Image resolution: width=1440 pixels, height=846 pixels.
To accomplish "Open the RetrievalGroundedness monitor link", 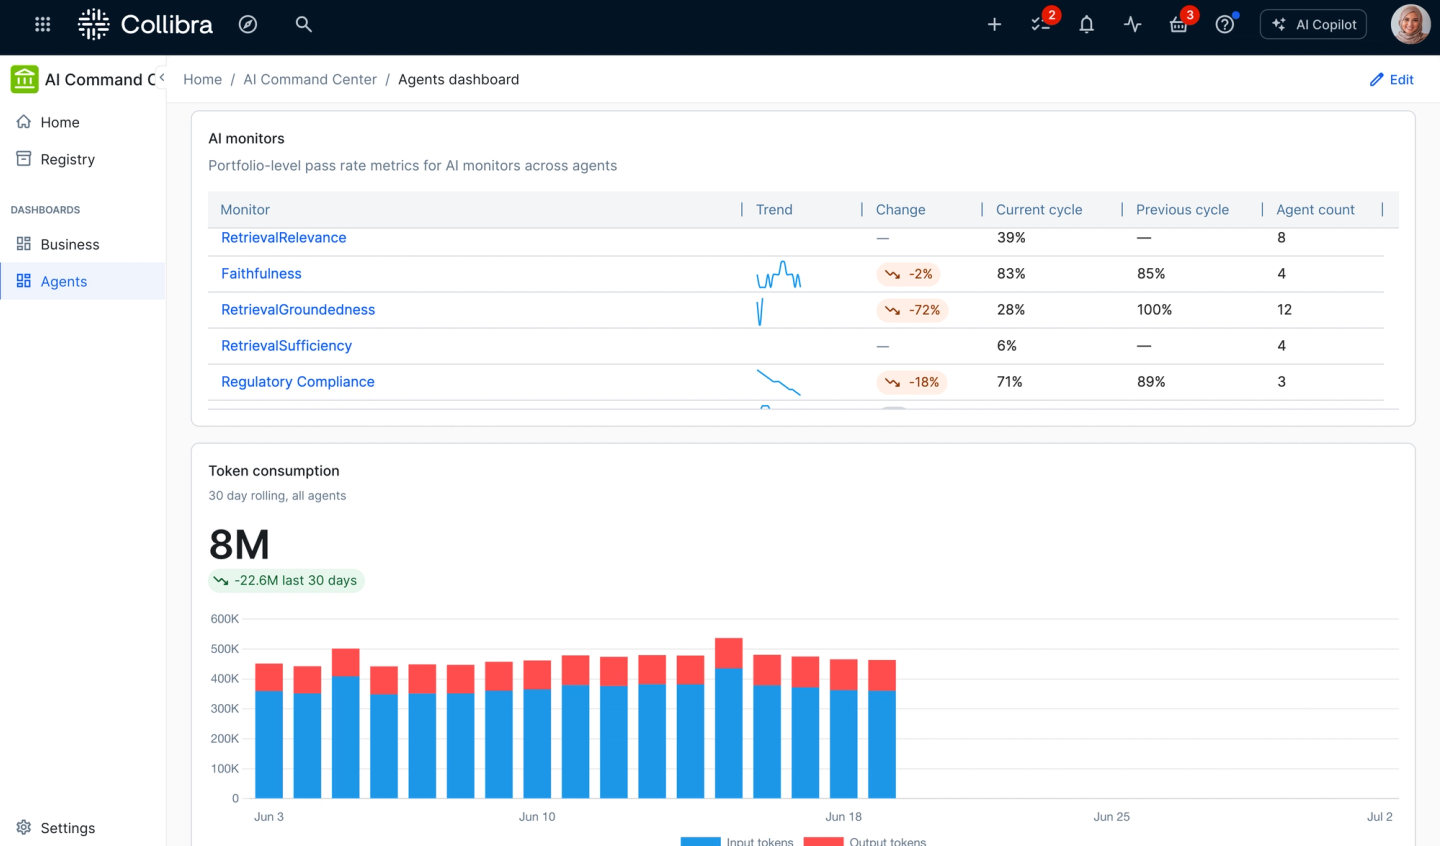I will [x=298, y=310].
